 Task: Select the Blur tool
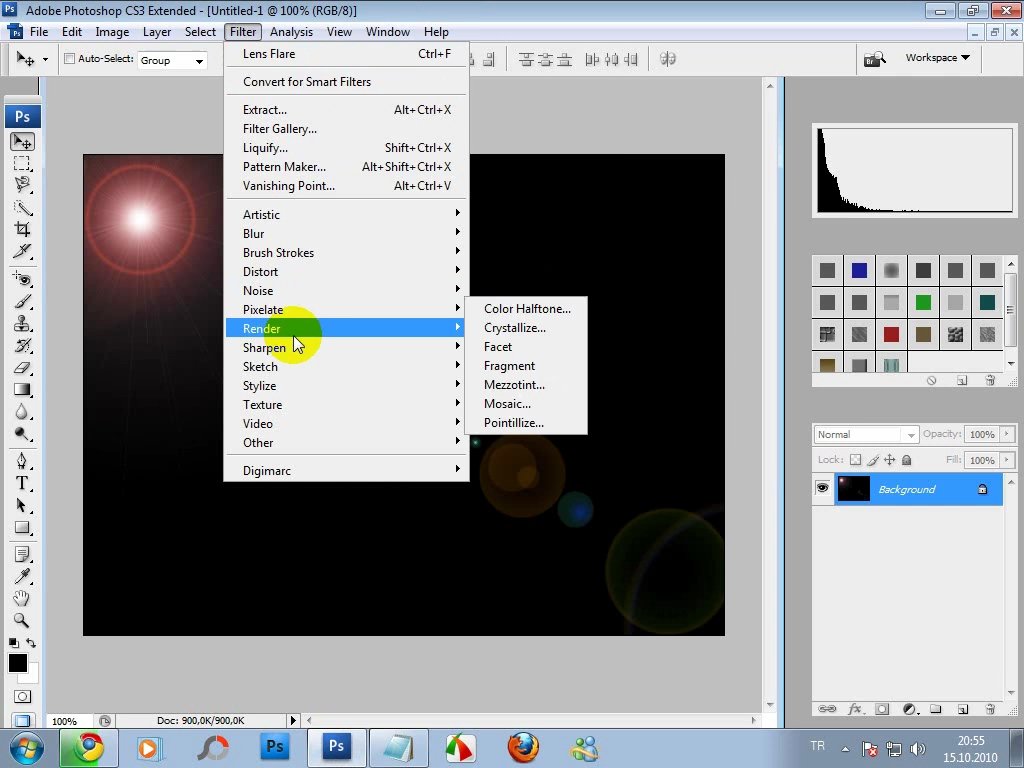point(22,412)
